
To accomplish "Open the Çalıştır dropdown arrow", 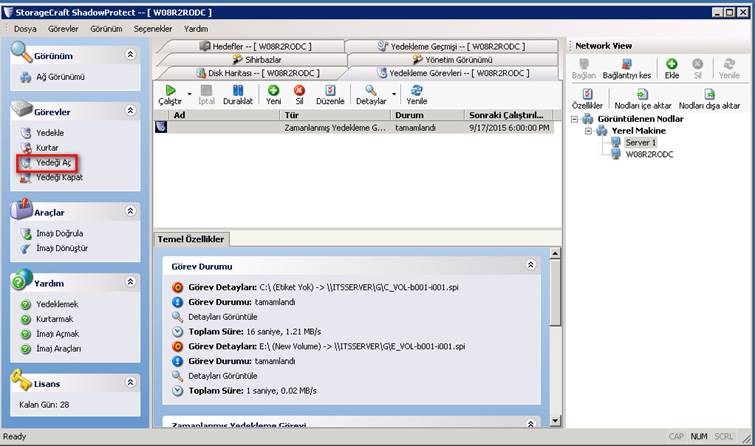I will coord(190,94).
